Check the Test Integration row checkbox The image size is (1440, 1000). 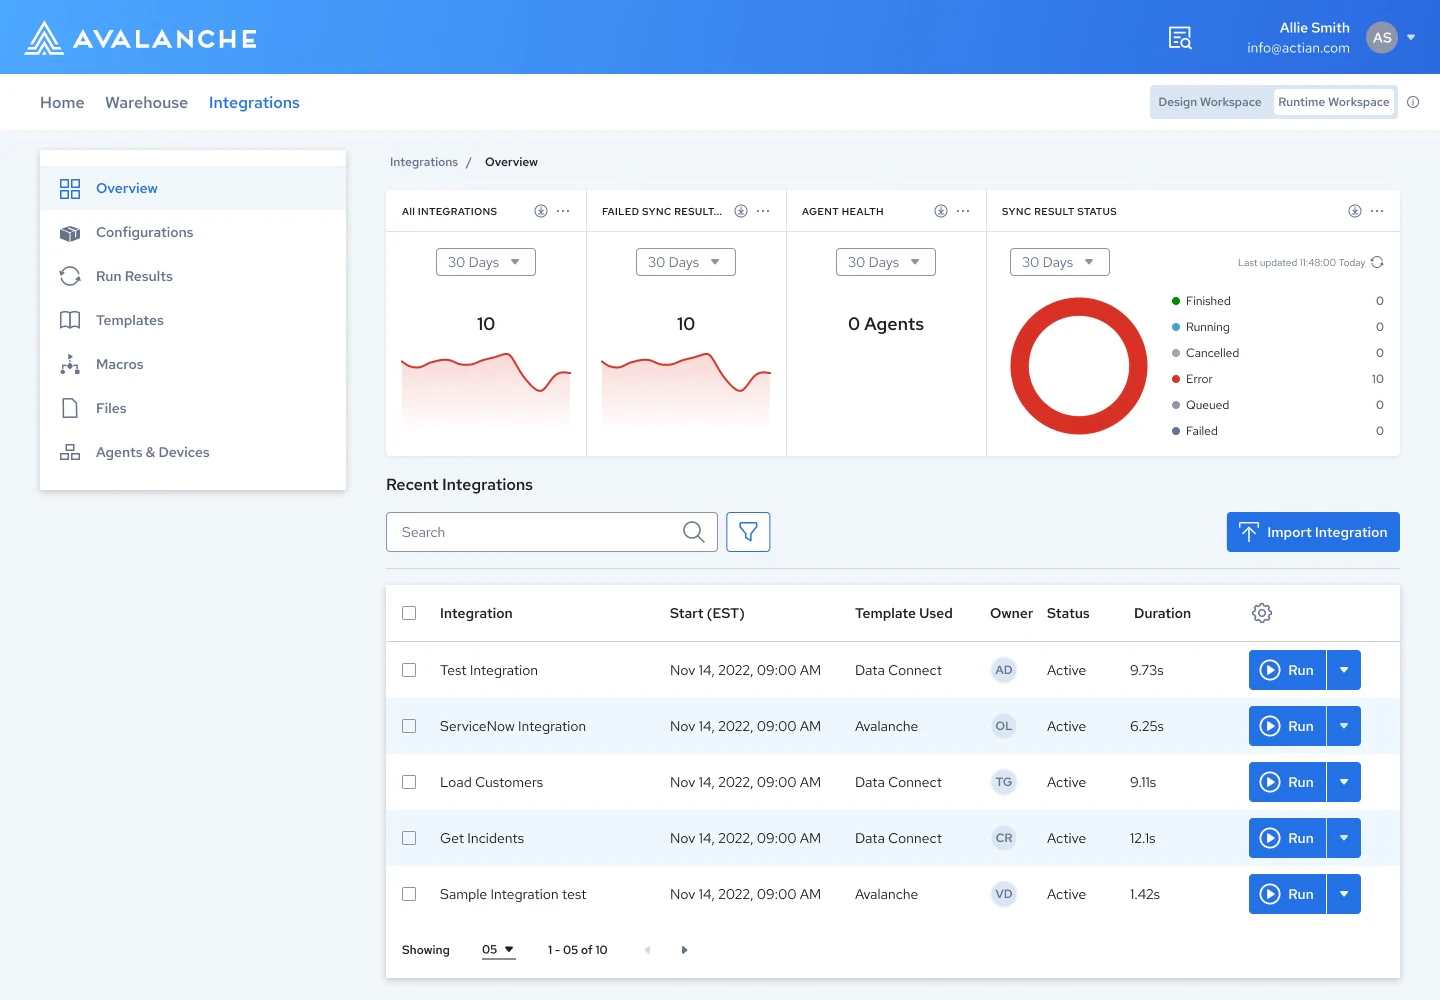[409, 670]
